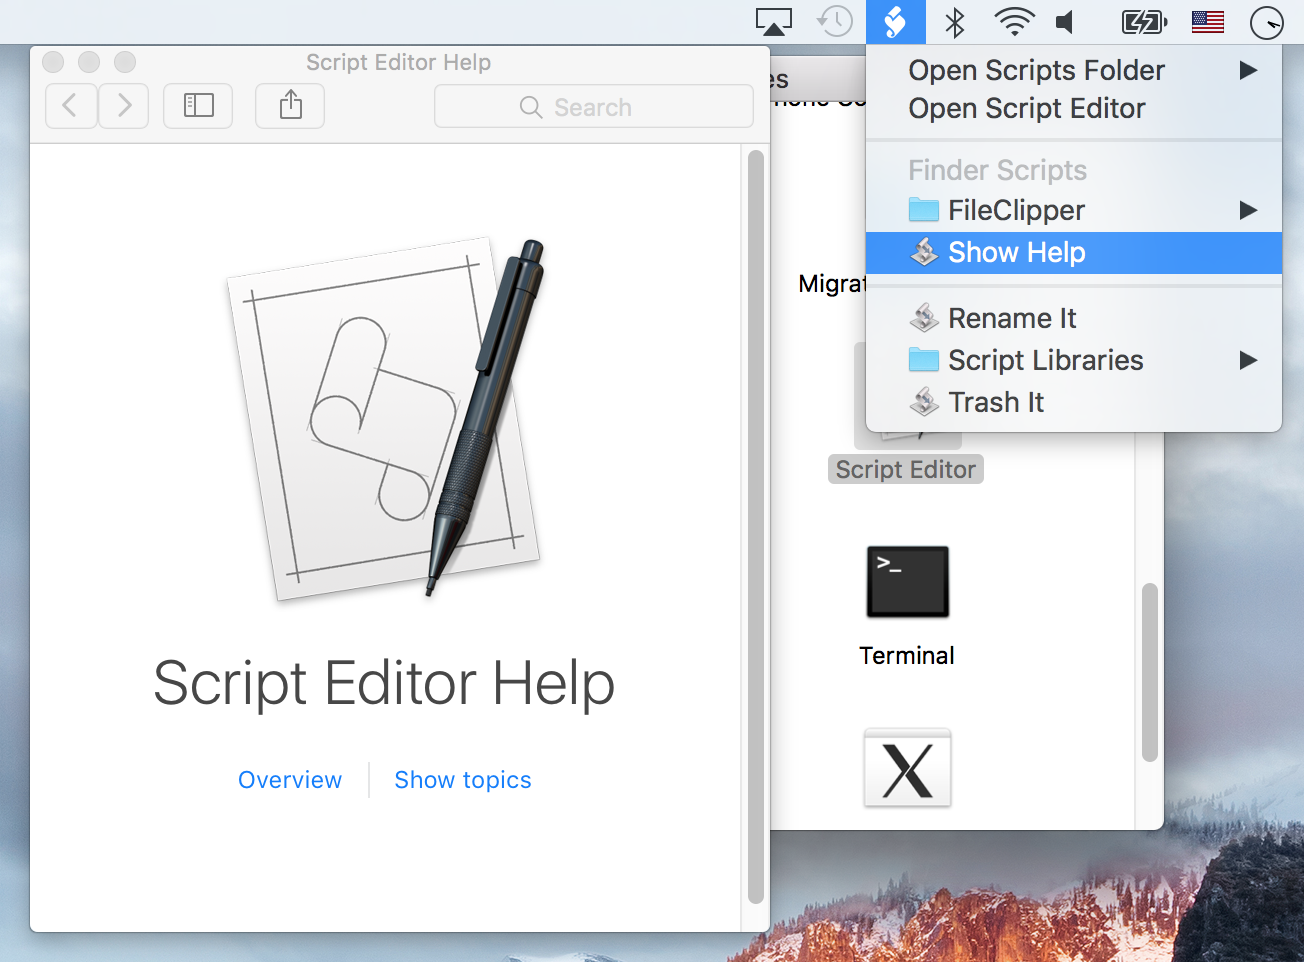1304x962 pixels.
Task: Open the Bluetooth status icon
Action: point(955,21)
